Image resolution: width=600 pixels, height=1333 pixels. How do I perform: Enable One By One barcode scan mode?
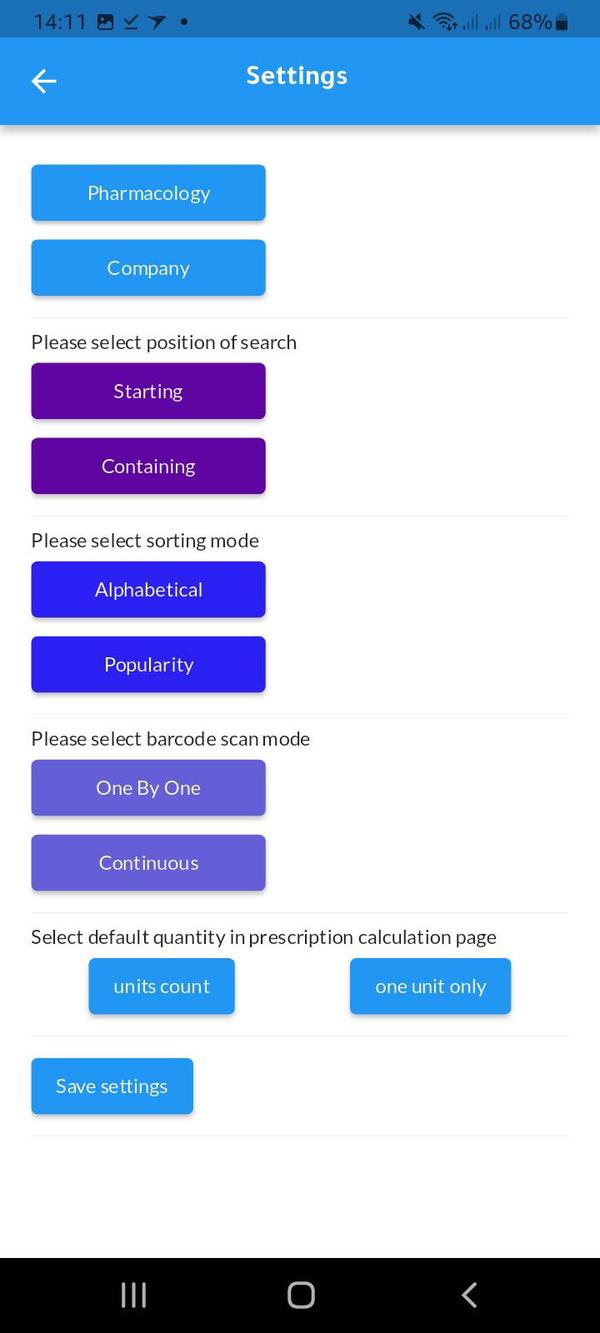coord(148,788)
